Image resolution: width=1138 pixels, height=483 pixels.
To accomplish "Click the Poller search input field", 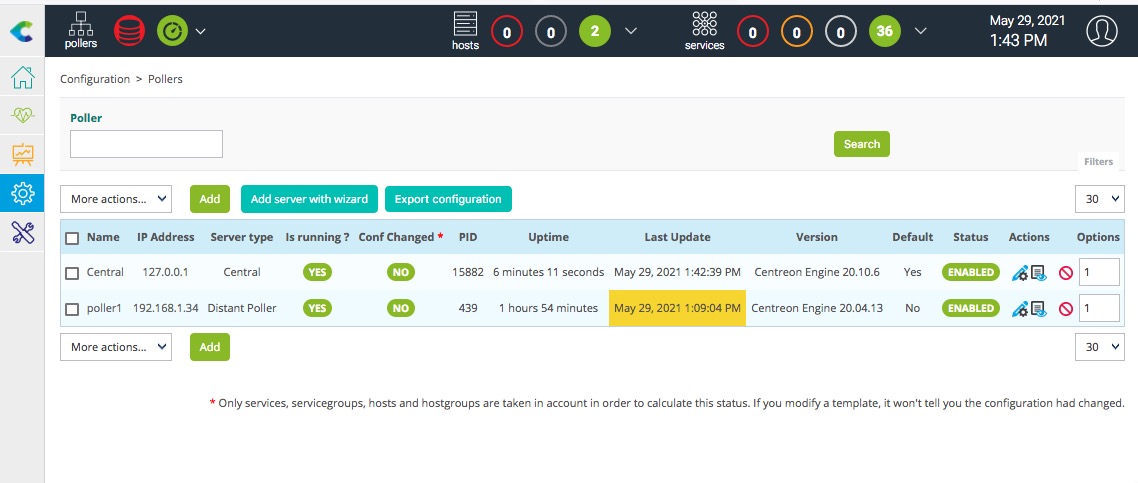I will pos(146,144).
